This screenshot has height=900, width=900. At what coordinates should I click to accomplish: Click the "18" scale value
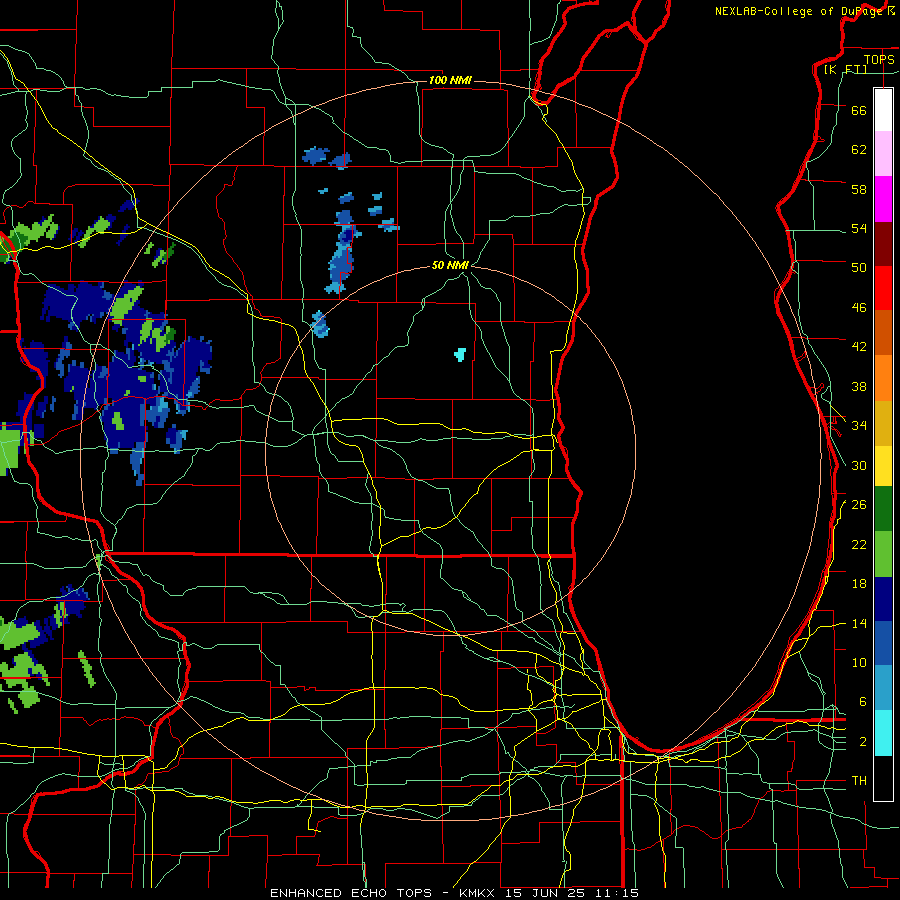(x=859, y=584)
